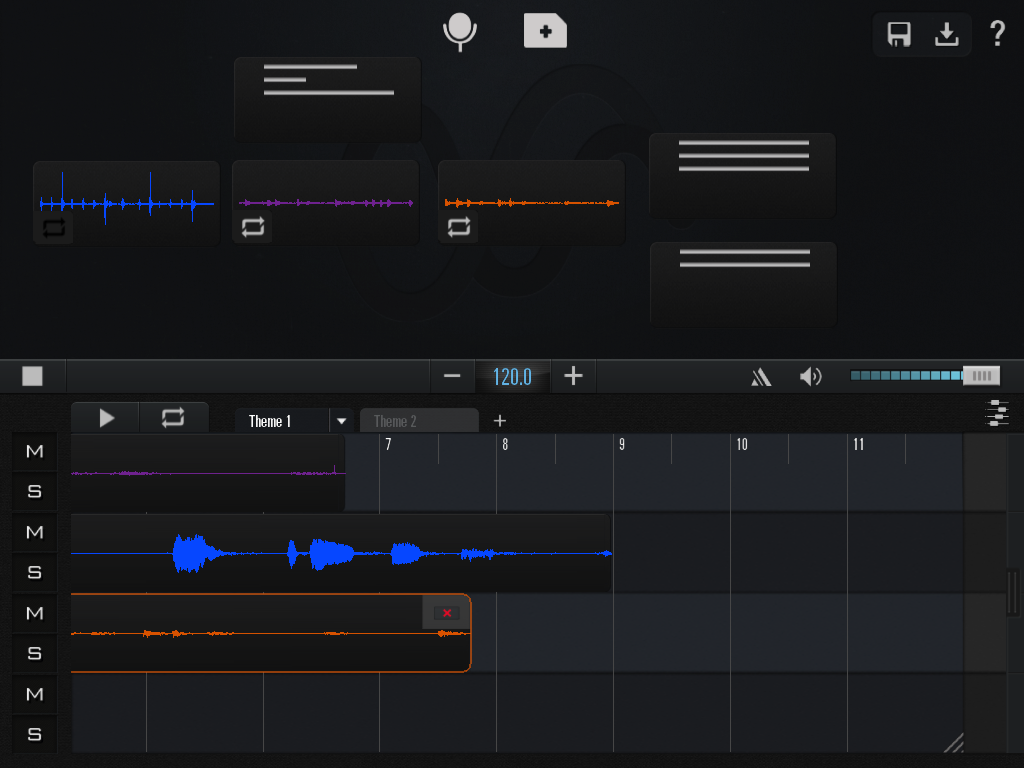The image size is (1024, 768).
Task: Decrease tempo with the minus button
Action: click(452, 376)
